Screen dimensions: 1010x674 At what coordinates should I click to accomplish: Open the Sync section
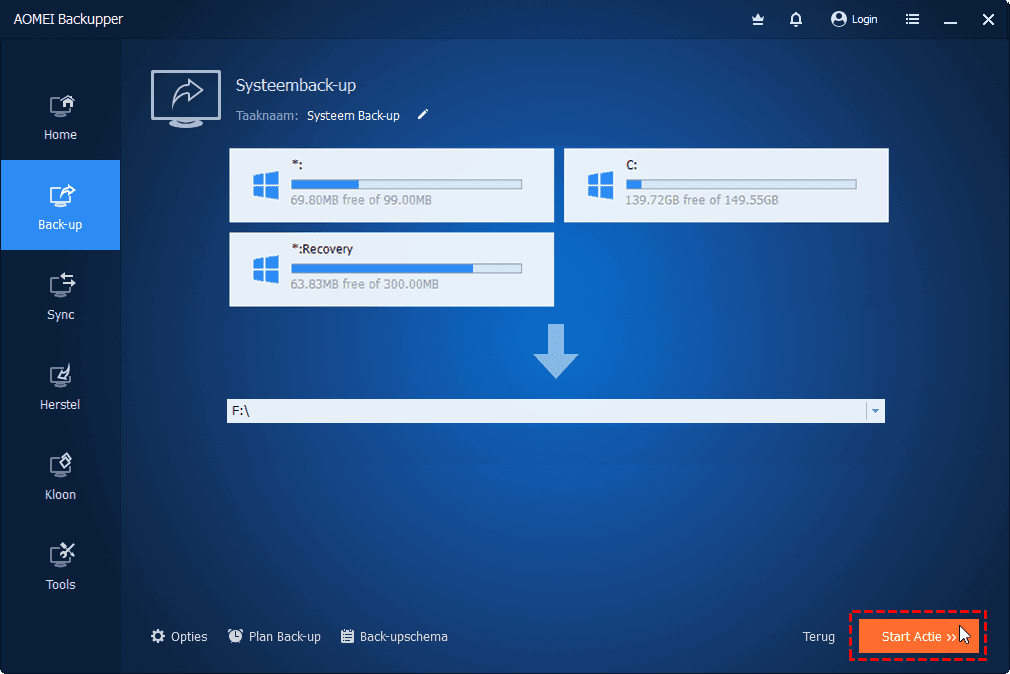coord(60,296)
